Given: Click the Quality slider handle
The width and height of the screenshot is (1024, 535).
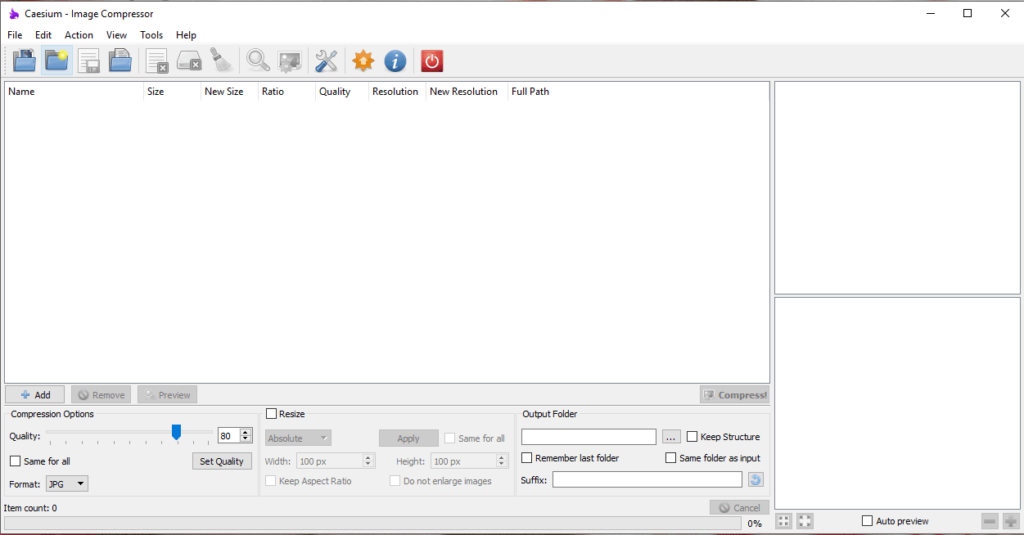Looking at the screenshot, I should [x=176, y=432].
